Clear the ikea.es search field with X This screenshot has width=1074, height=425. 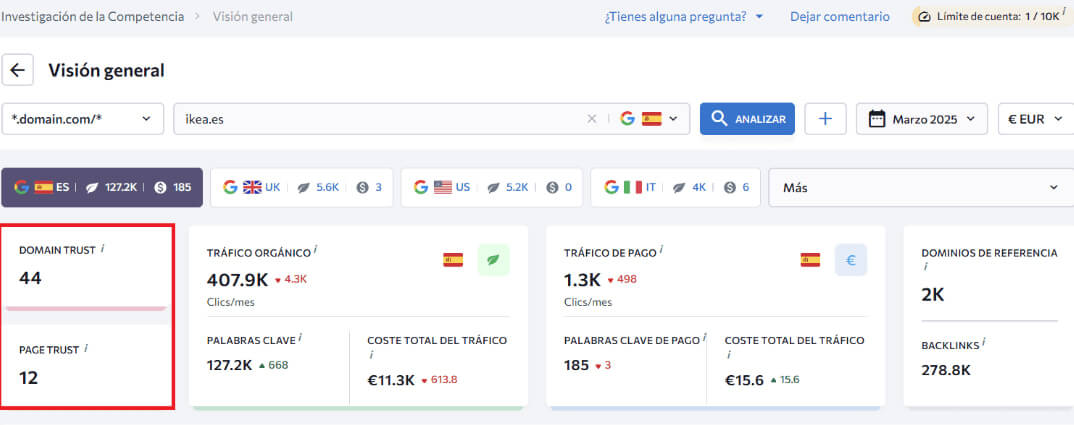coord(592,119)
